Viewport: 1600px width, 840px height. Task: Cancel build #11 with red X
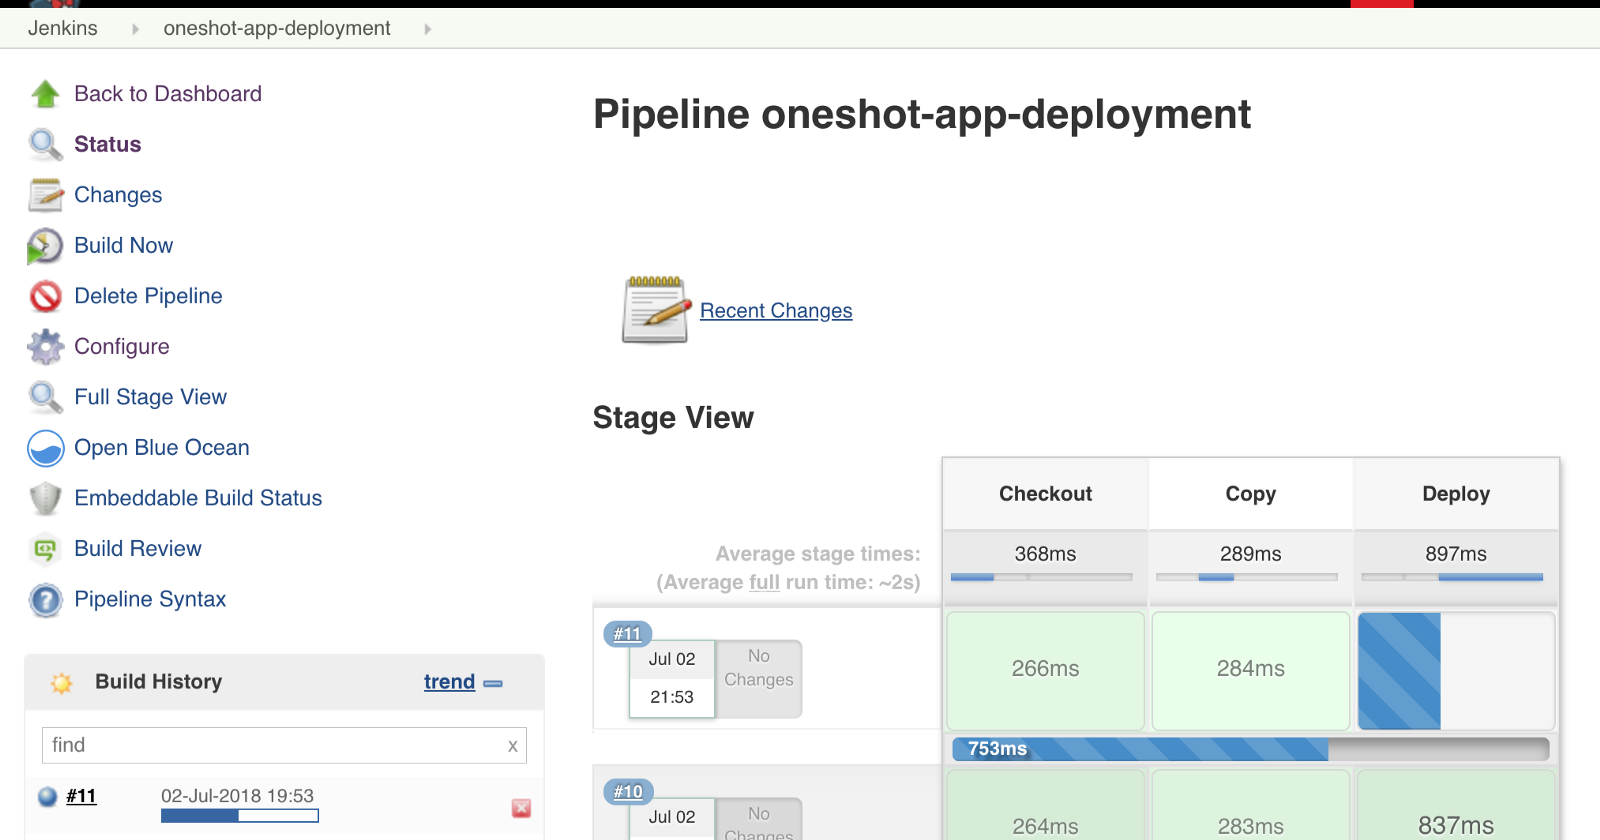(521, 808)
